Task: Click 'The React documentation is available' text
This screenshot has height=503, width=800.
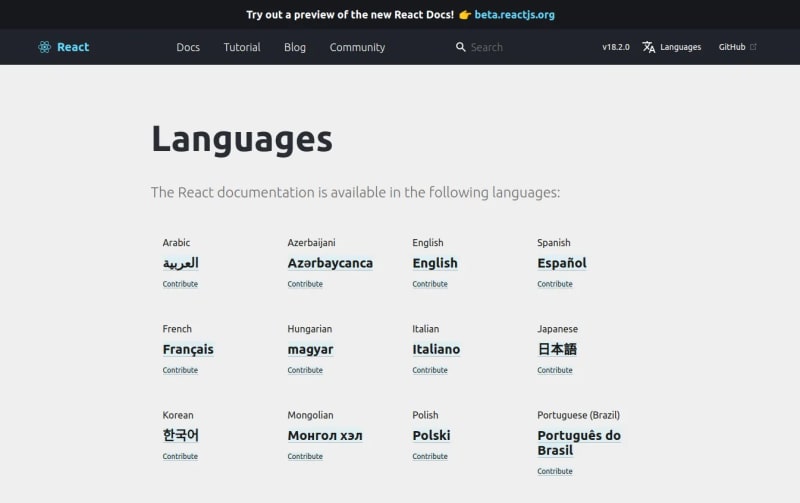Action: coord(355,192)
